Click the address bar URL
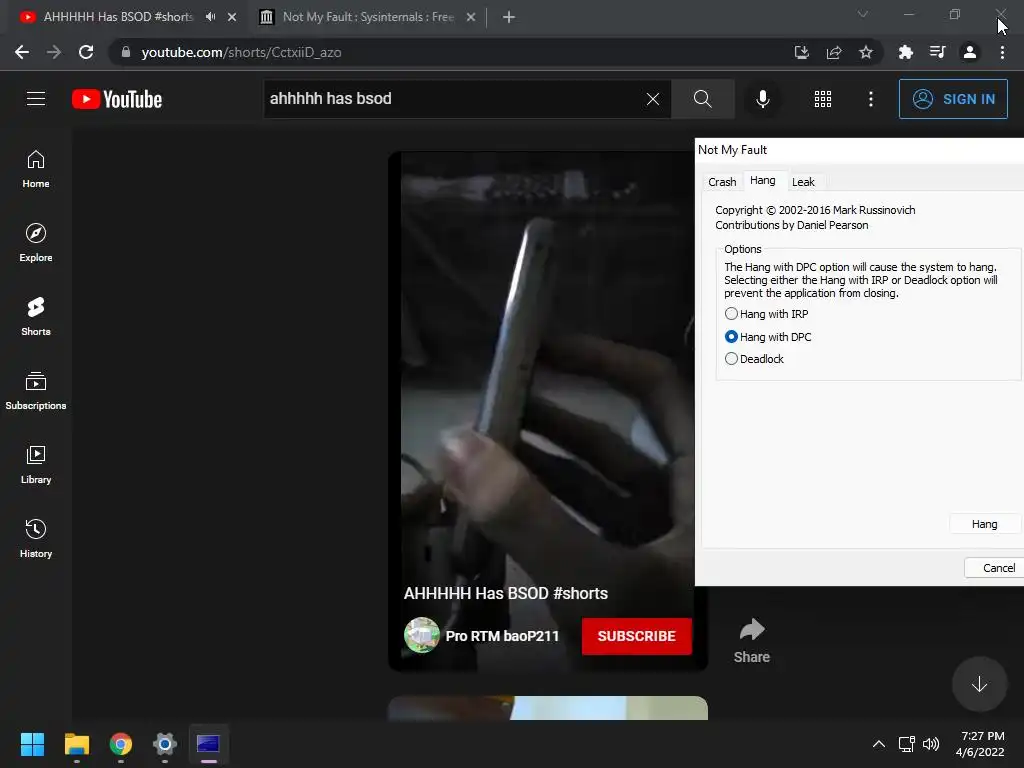The image size is (1024, 768). pyautogui.click(x=241, y=52)
